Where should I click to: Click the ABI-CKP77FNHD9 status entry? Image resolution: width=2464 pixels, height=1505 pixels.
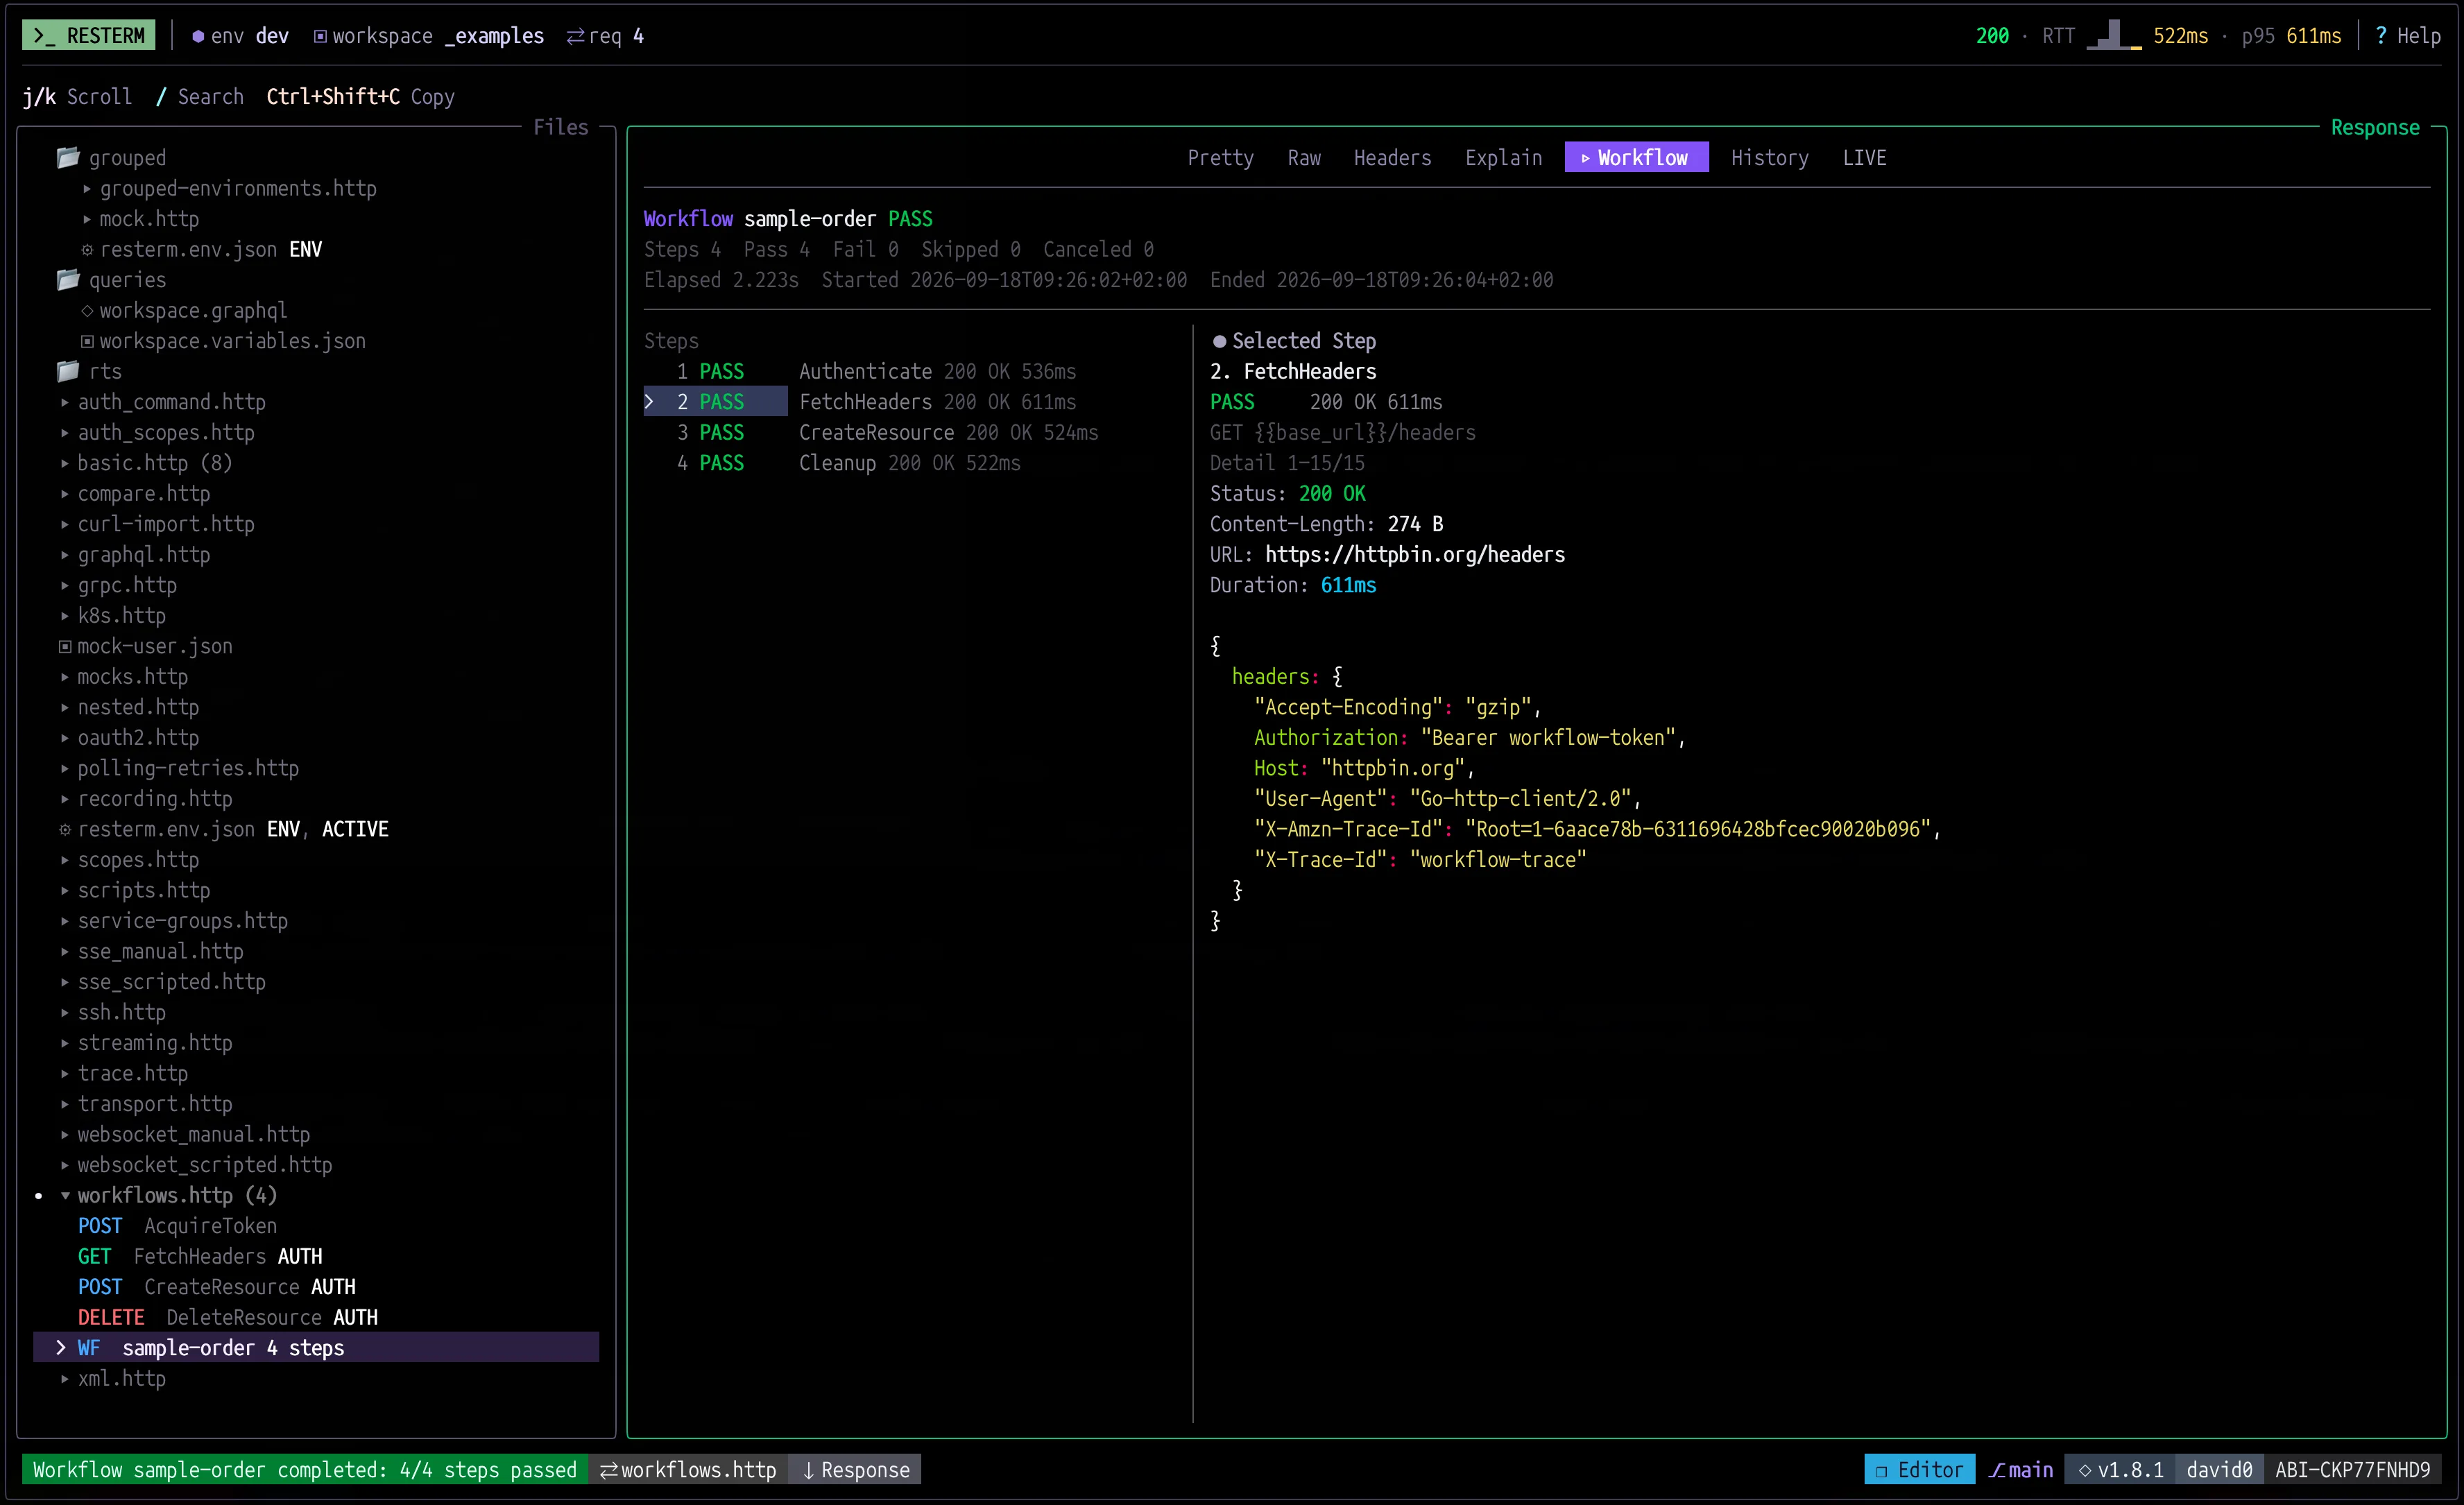(2352, 1469)
